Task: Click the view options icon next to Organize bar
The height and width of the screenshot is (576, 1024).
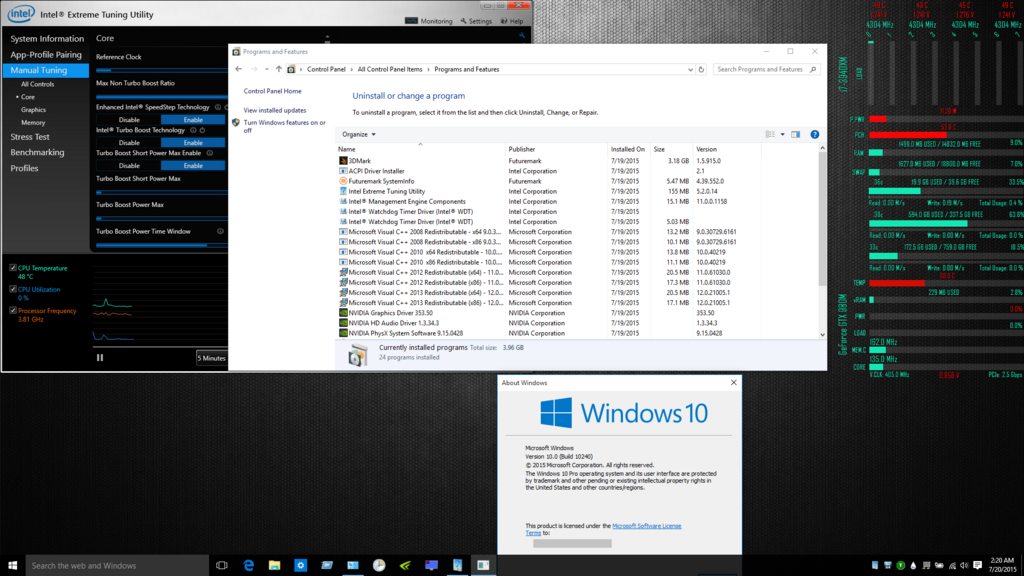Action: (770, 135)
